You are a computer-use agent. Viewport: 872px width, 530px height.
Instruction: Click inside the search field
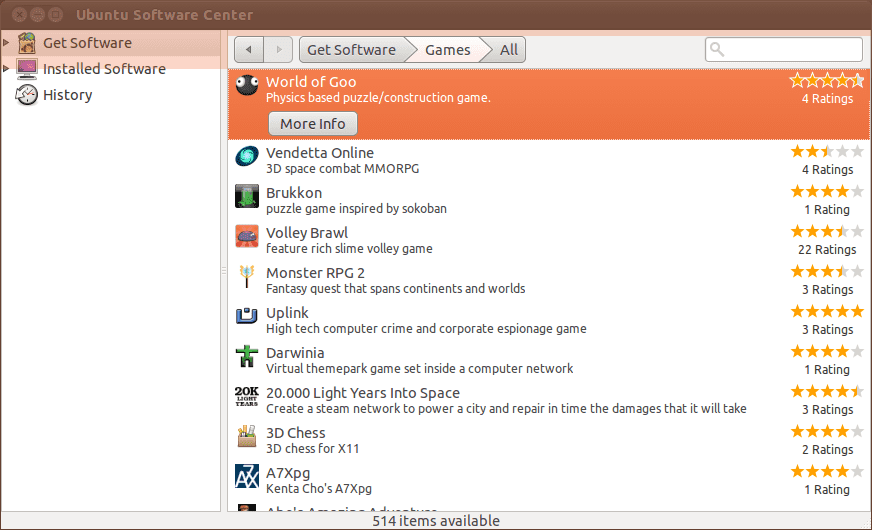click(790, 49)
